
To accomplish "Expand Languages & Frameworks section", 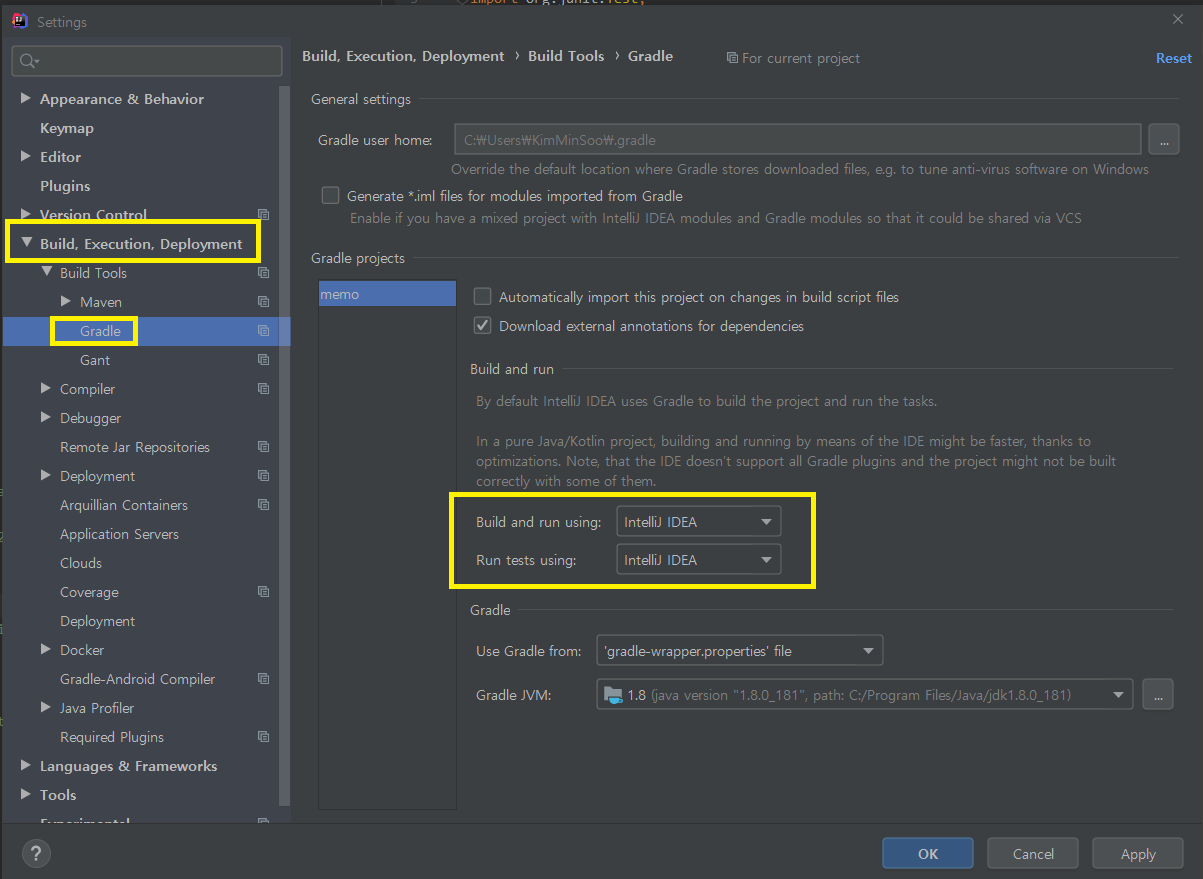I will point(26,766).
